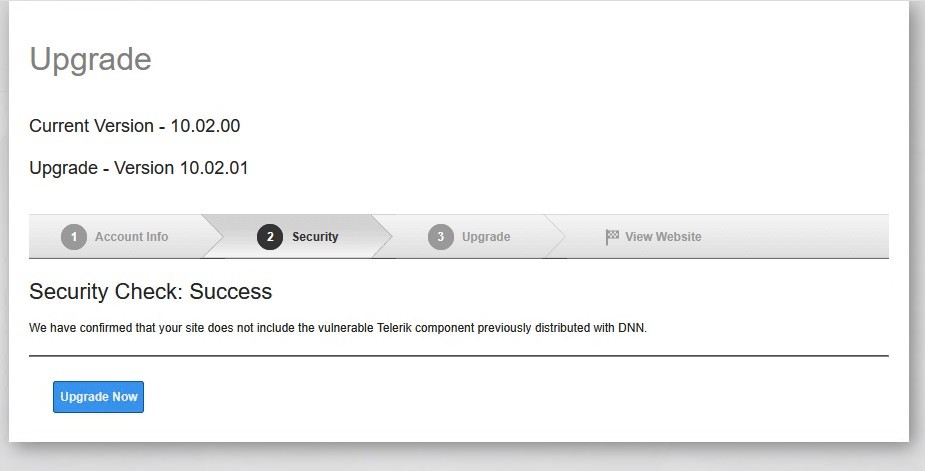Image resolution: width=925 pixels, height=471 pixels.
Task: Click the horizontal line above Upgrade Now
Action: tap(458, 355)
